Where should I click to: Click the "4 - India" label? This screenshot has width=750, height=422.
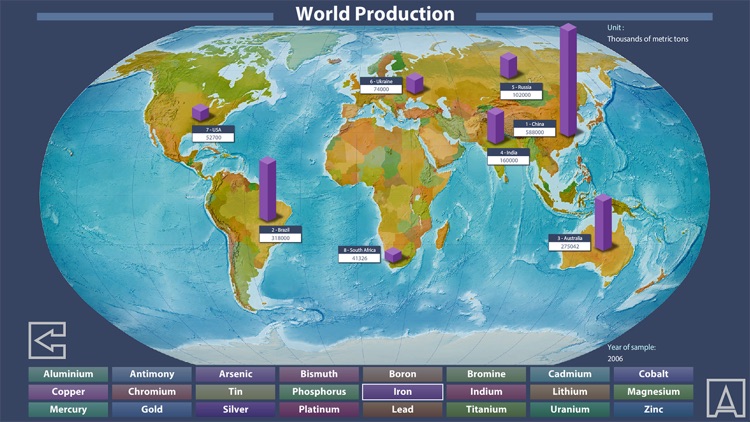click(x=508, y=153)
